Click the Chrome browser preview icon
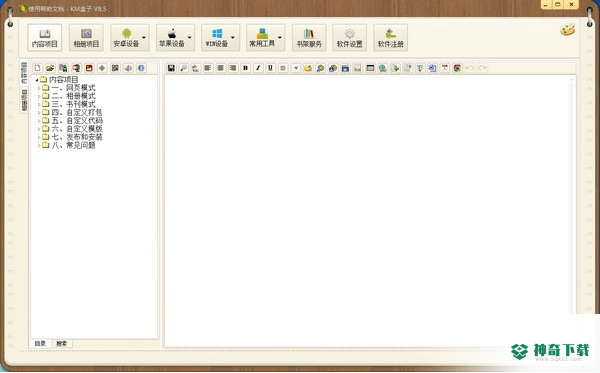This screenshot has width=600, height=373. pos(457,68)
